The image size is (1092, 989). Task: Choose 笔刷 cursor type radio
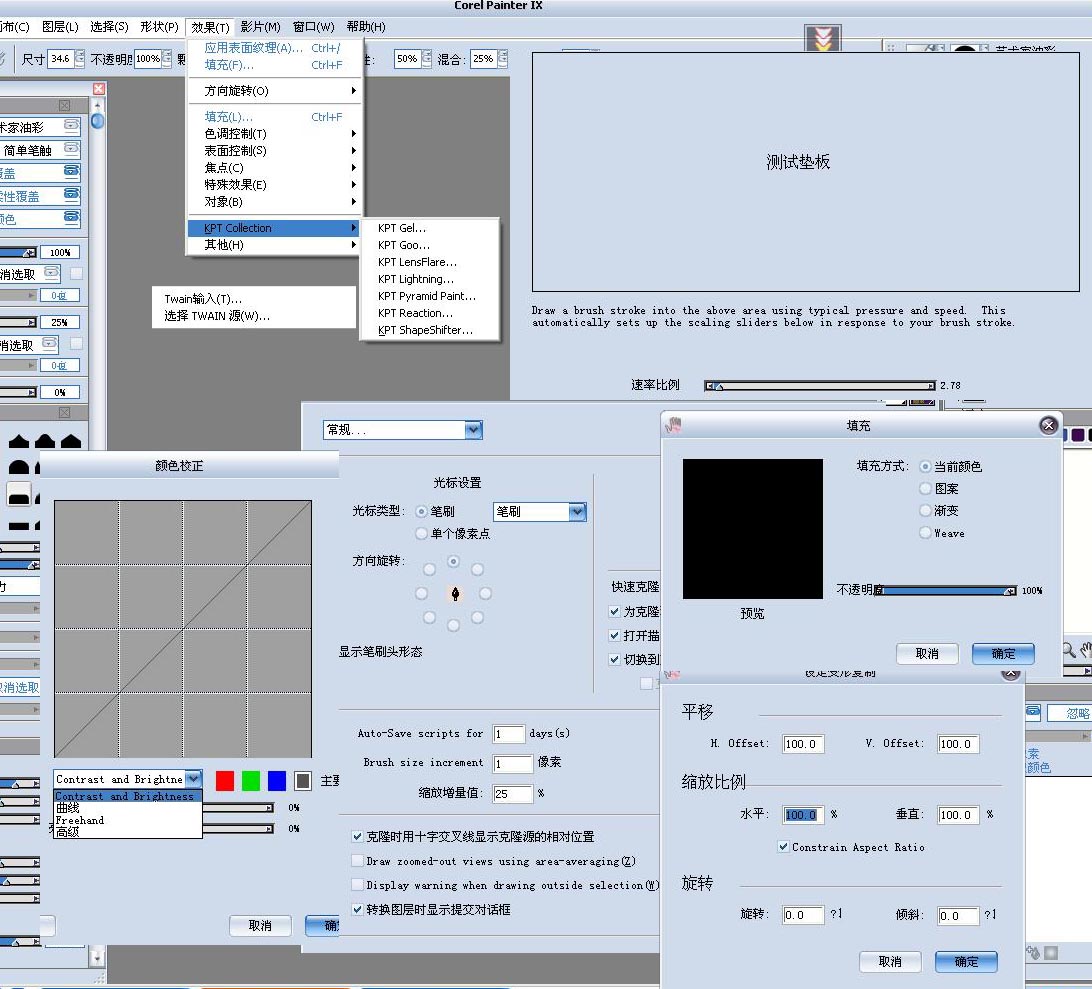pos(421,511)
